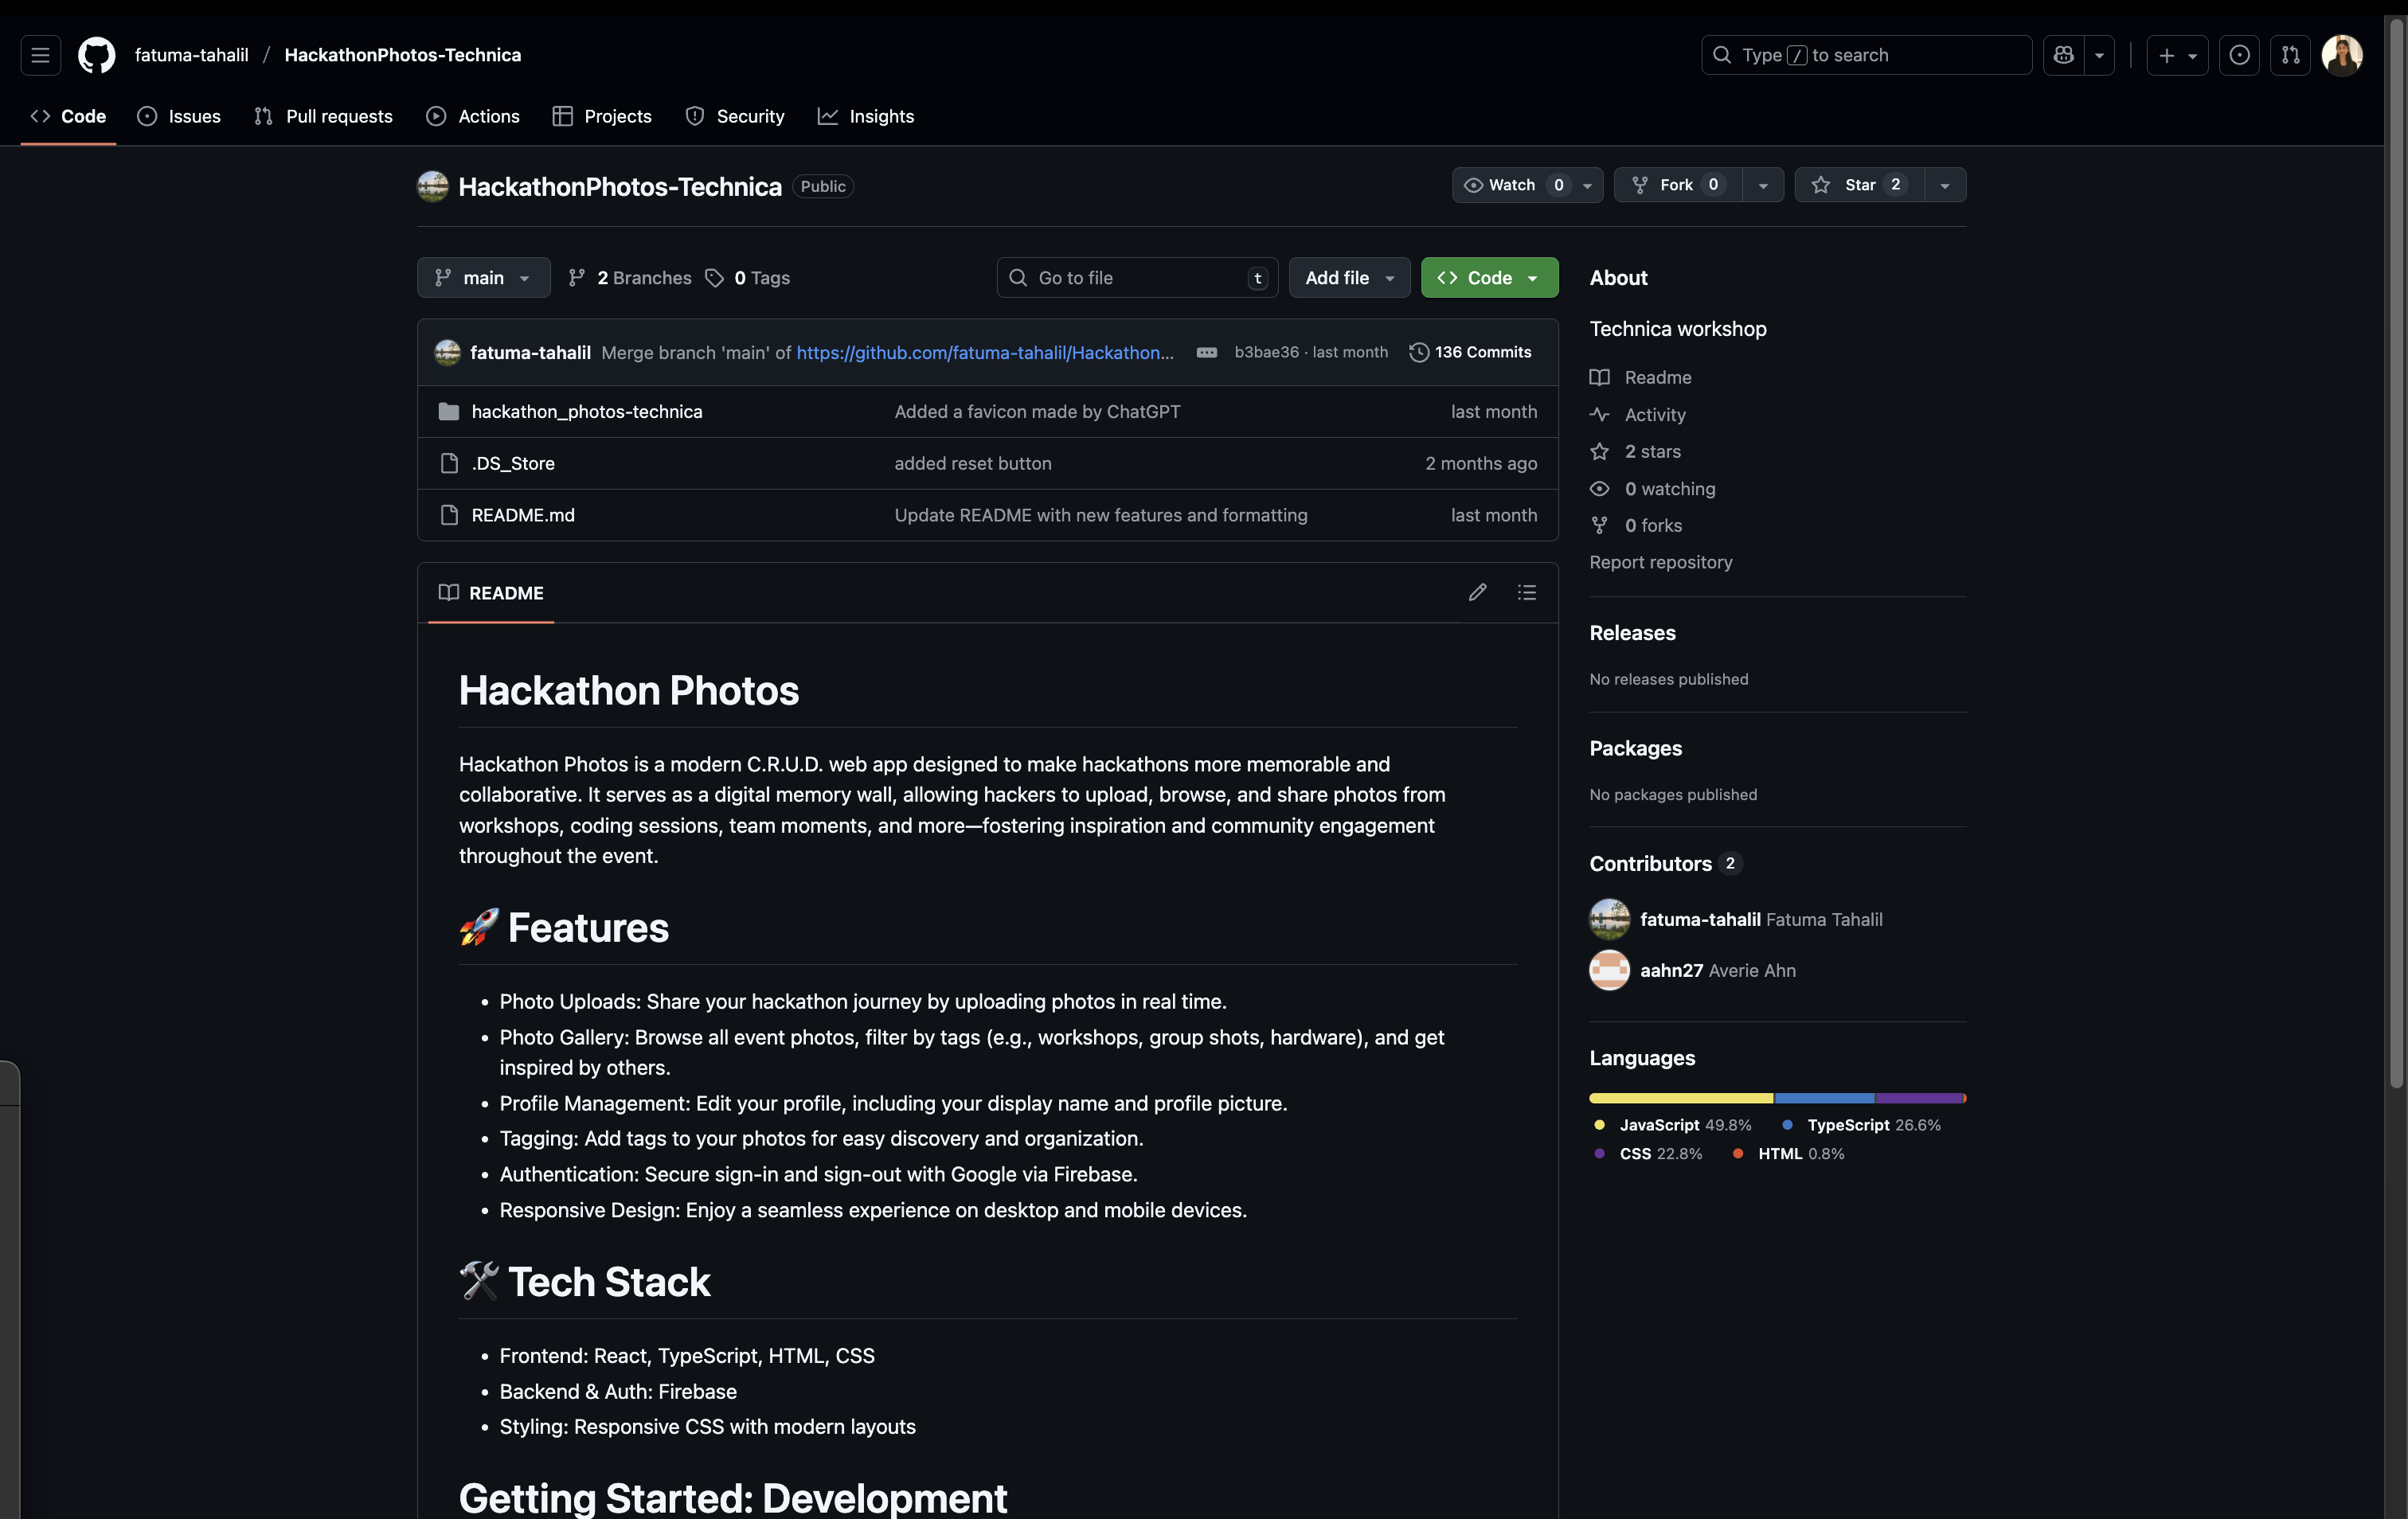
Task: Go to GitHub home via Octocat logo
Action: [97, 55]
